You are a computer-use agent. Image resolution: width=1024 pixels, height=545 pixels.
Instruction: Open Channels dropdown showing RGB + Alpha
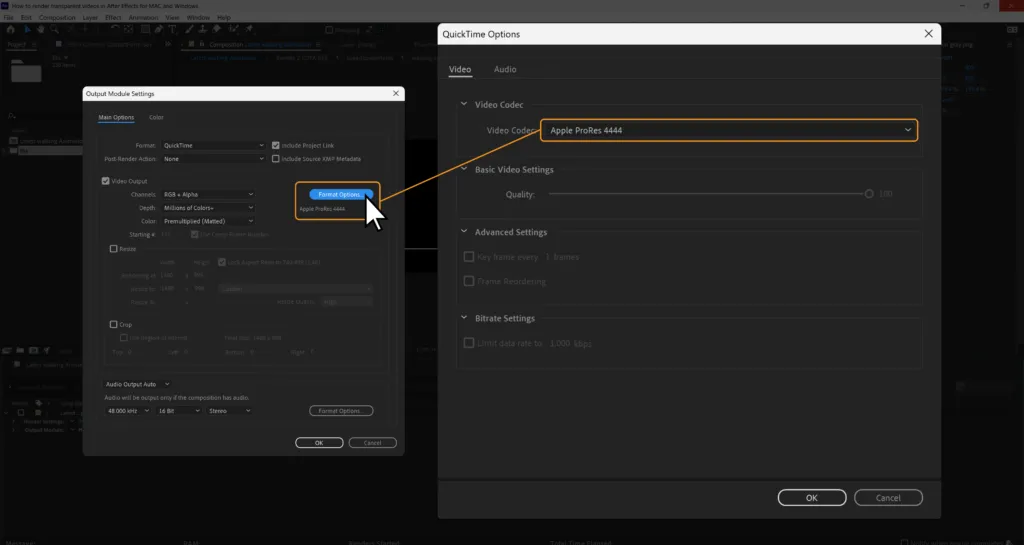pyautogui.click(x=208, y=195)
